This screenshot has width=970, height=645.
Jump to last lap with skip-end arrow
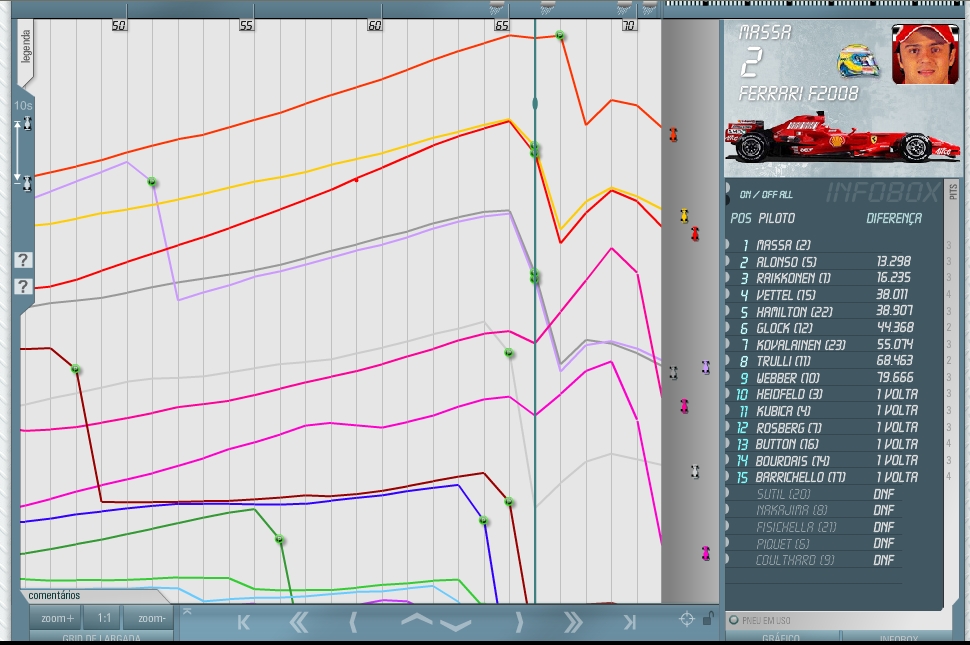click(629, 622)
